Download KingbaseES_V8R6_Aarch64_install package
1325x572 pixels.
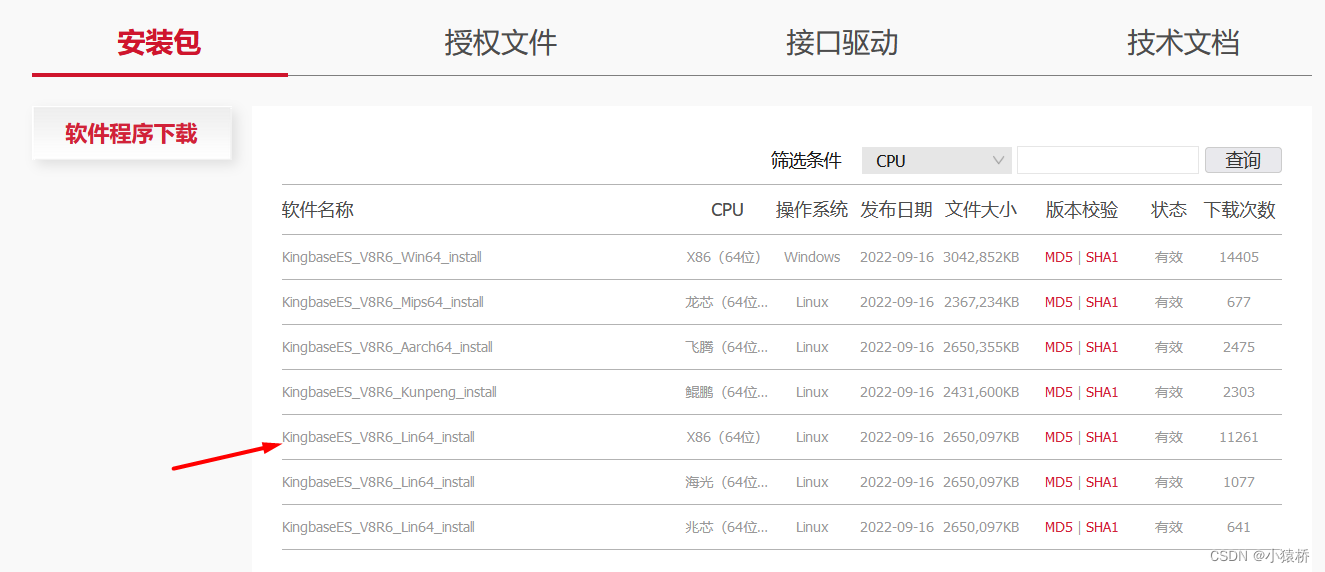(x=387, y=347)
